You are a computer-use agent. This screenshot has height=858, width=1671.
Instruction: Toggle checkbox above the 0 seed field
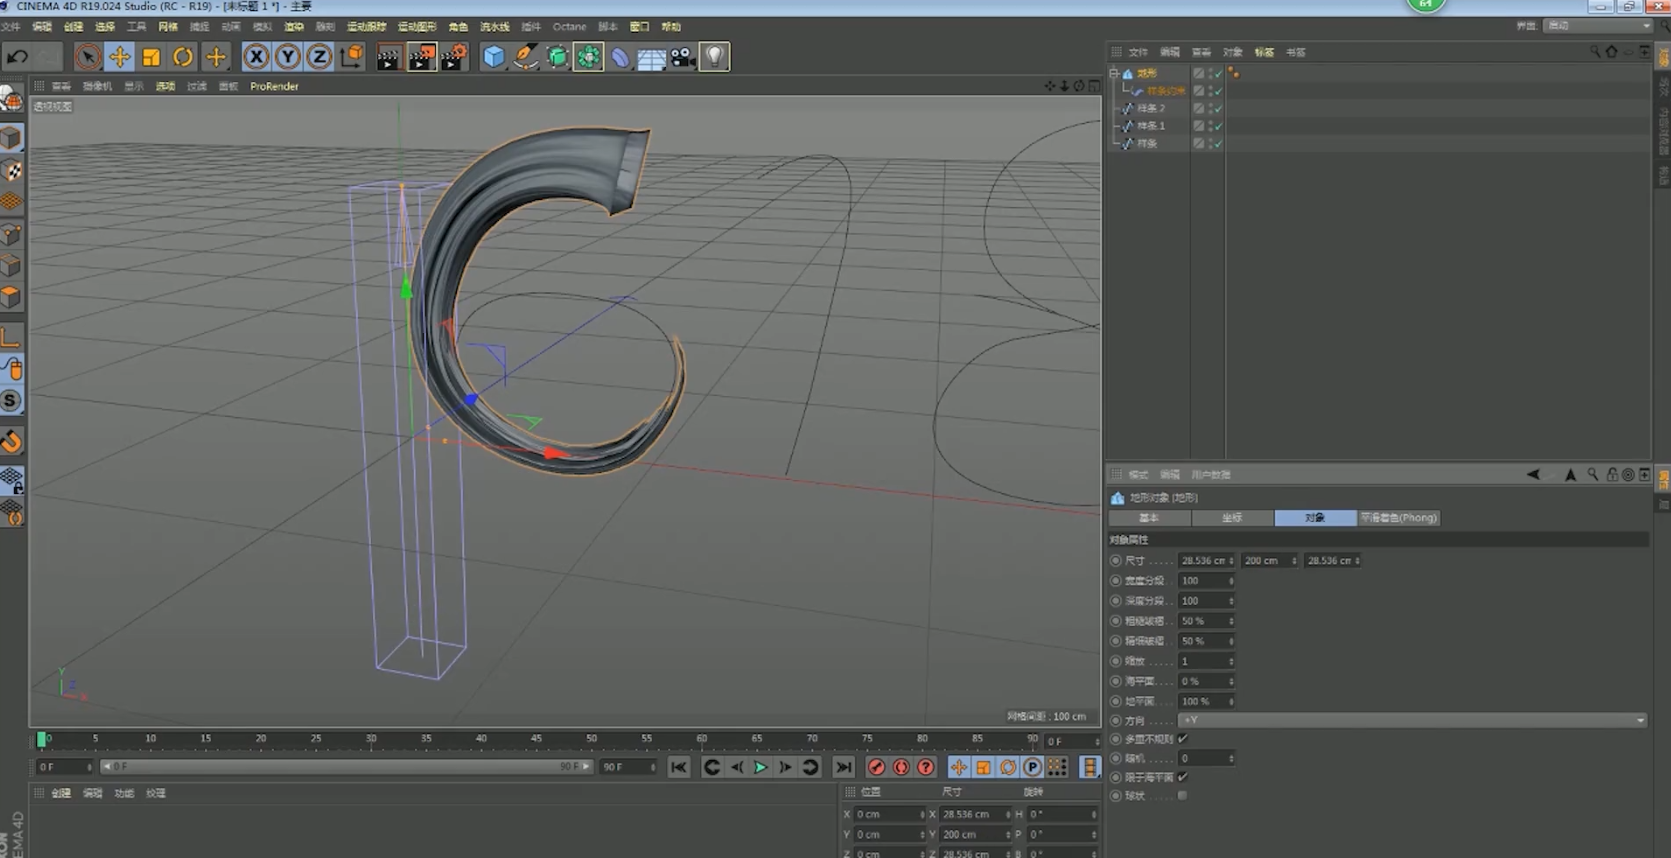(1183, 739)
